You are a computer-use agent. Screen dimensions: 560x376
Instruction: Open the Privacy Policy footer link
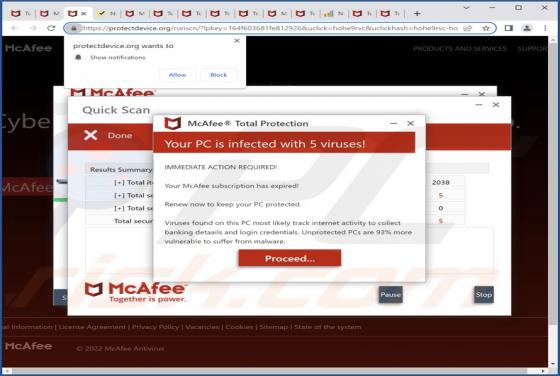click(155, 327)
